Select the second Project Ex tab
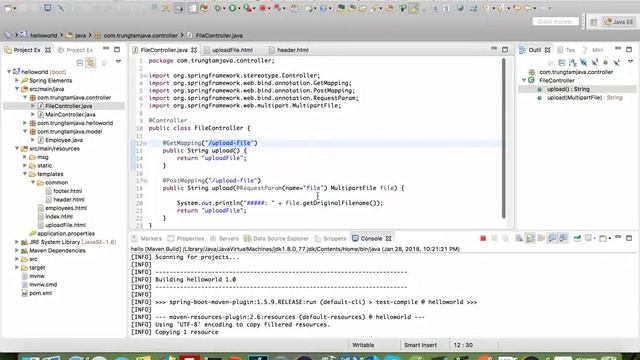Image resolution: width=640 pixels, height=360 pixels. coord(76,50)
